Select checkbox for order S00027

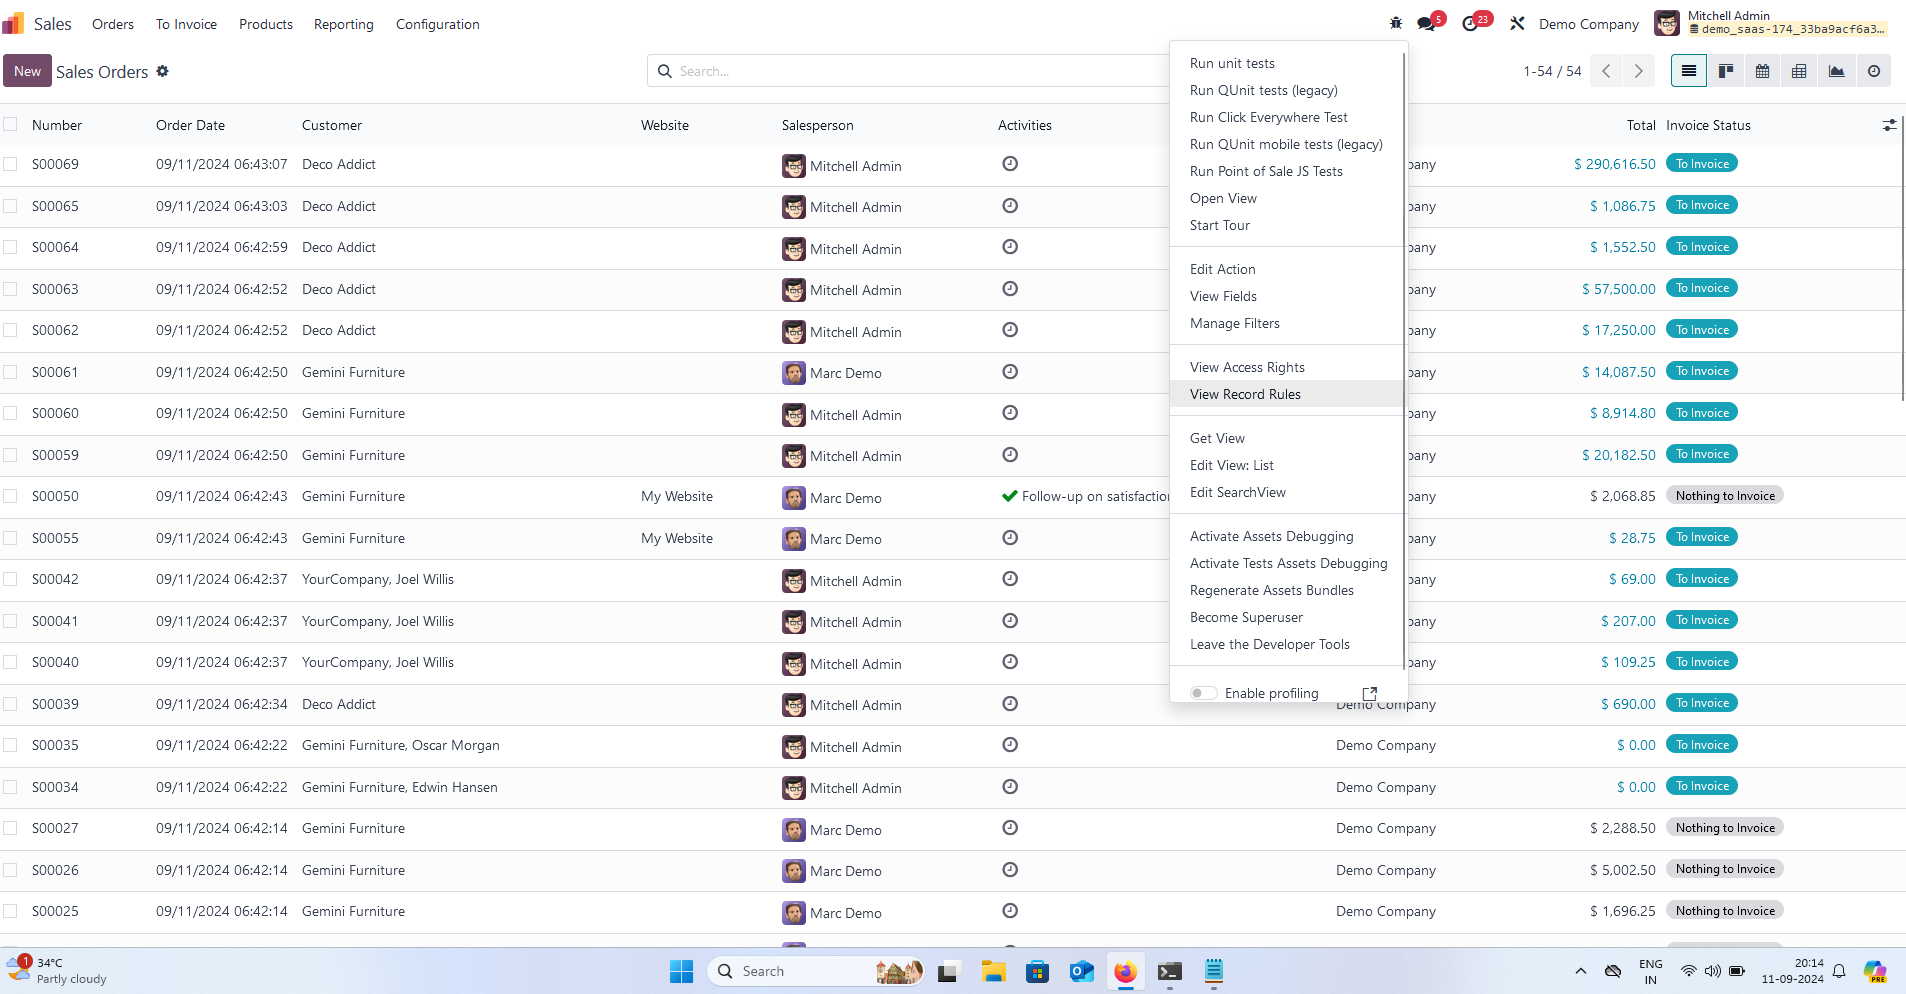(10, 828)
